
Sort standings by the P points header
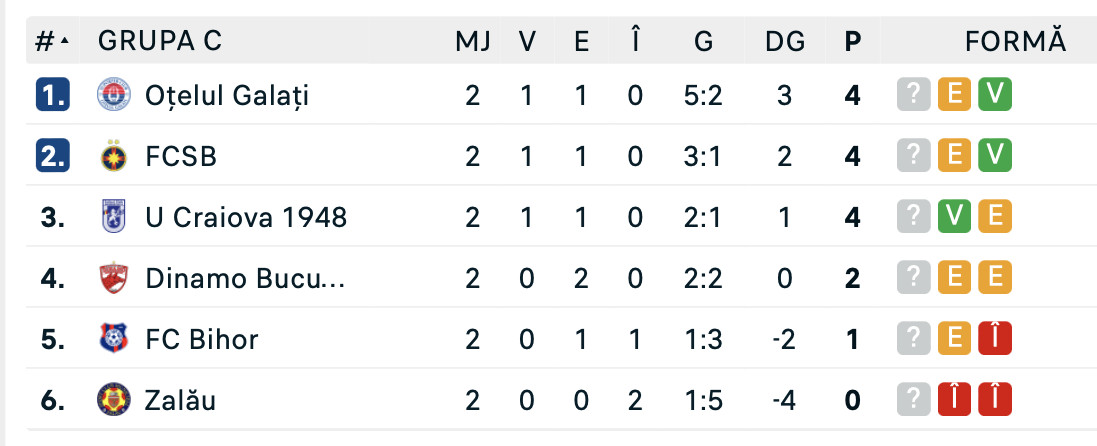click(852, 41)
